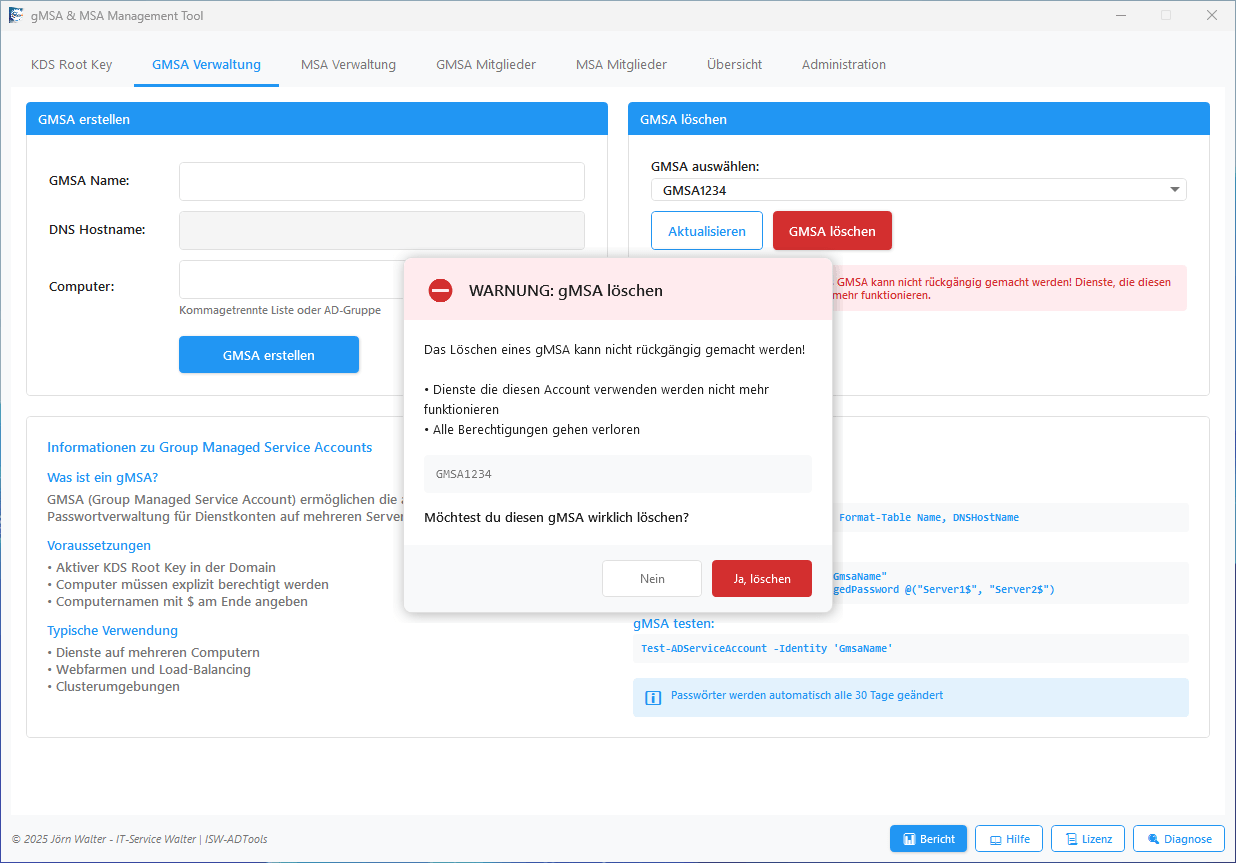Select the Übersicht tab
1236x863 pixels.
[734, 65]
